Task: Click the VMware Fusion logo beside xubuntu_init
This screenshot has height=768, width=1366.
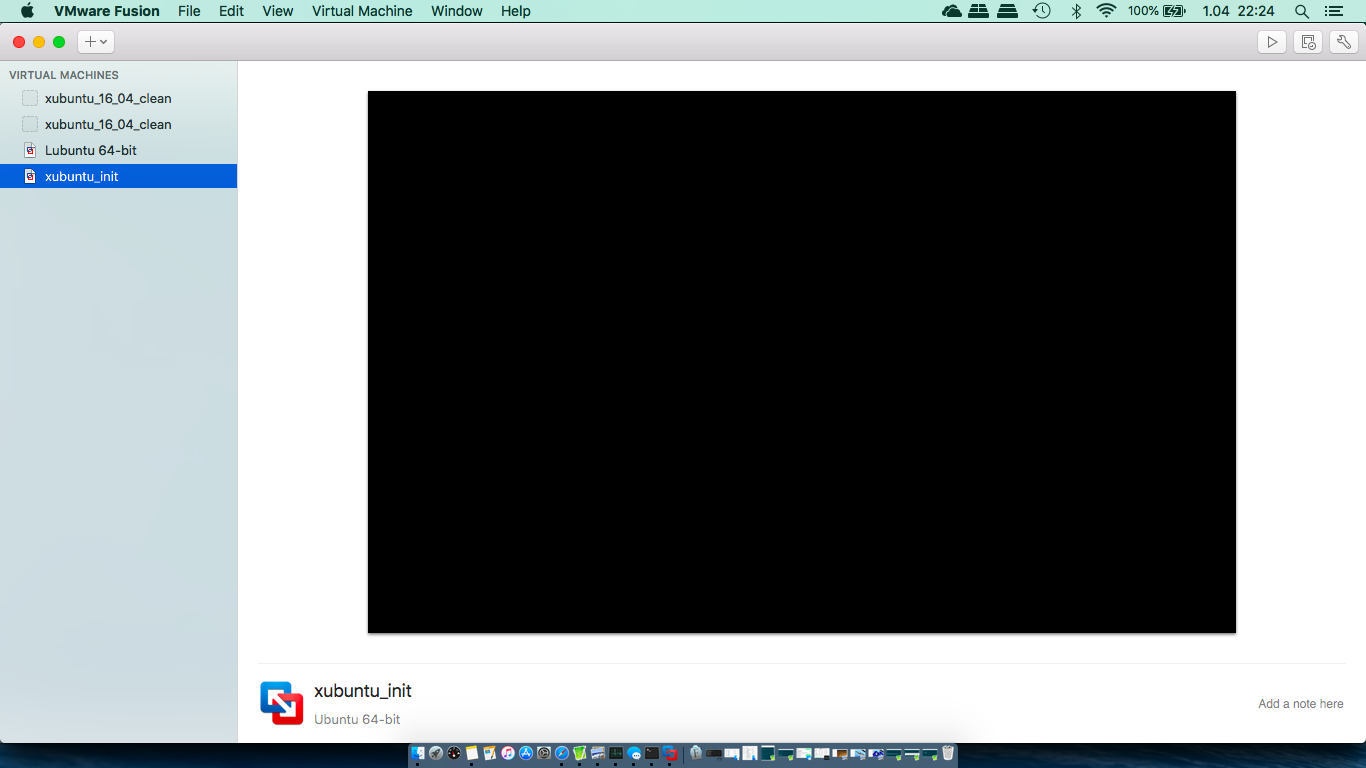Action: (282, 703)
